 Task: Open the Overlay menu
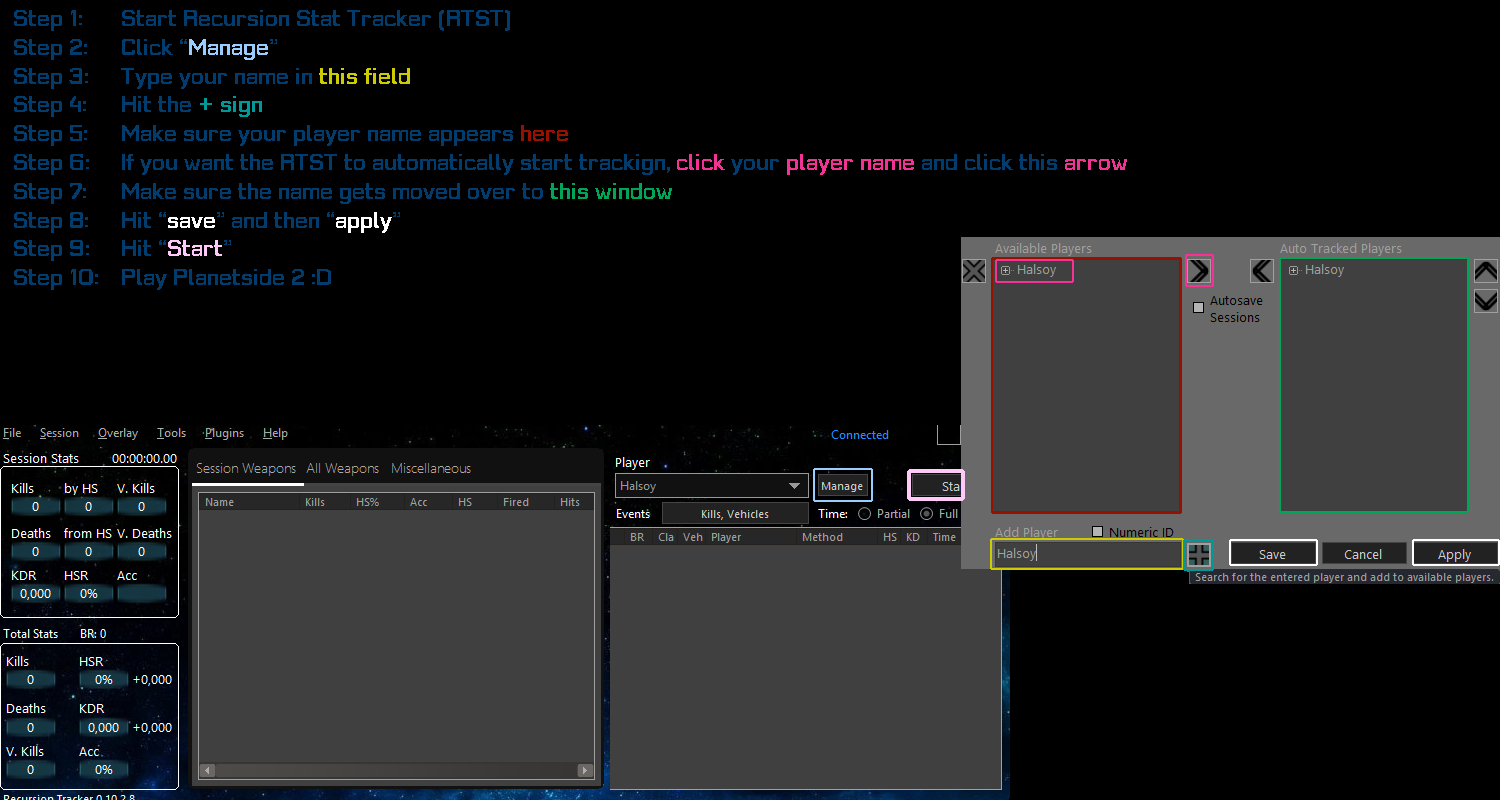click(118, 433)
